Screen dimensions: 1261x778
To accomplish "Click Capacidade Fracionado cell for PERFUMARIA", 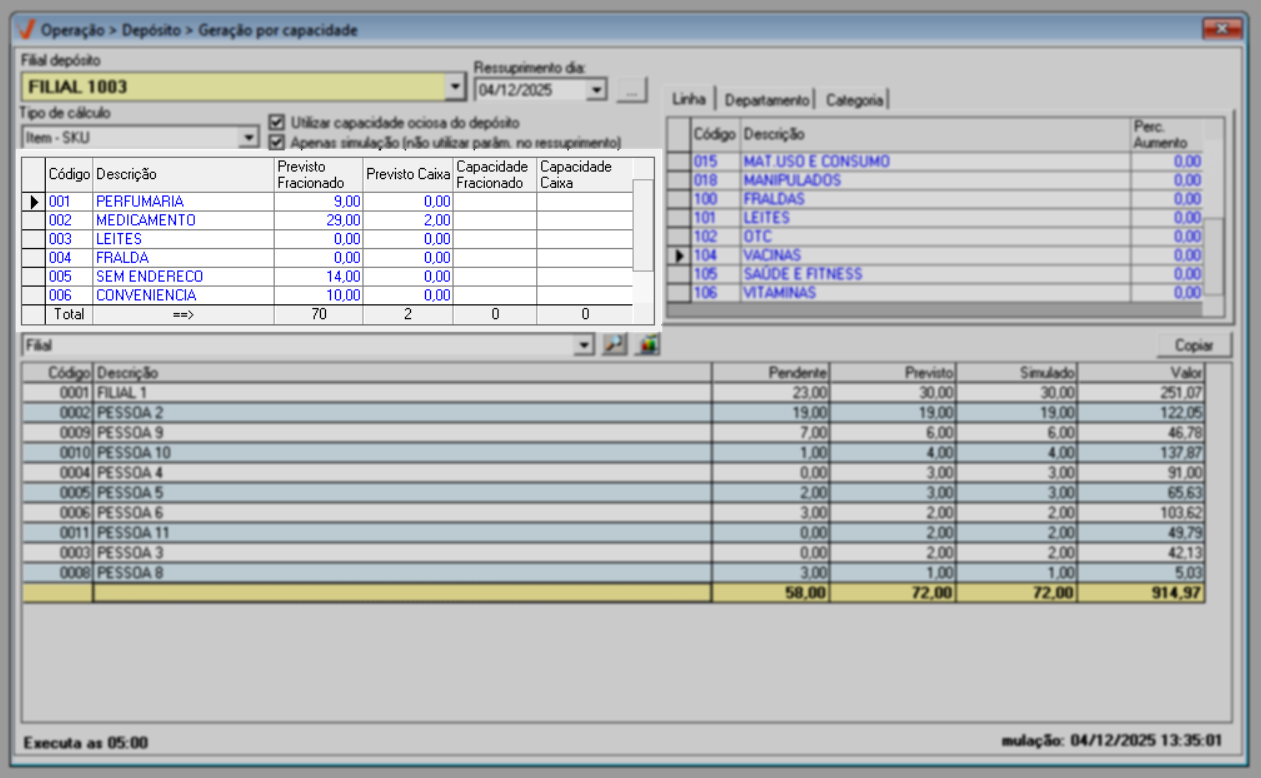I will pyautogui.click(x=494, y=201).
